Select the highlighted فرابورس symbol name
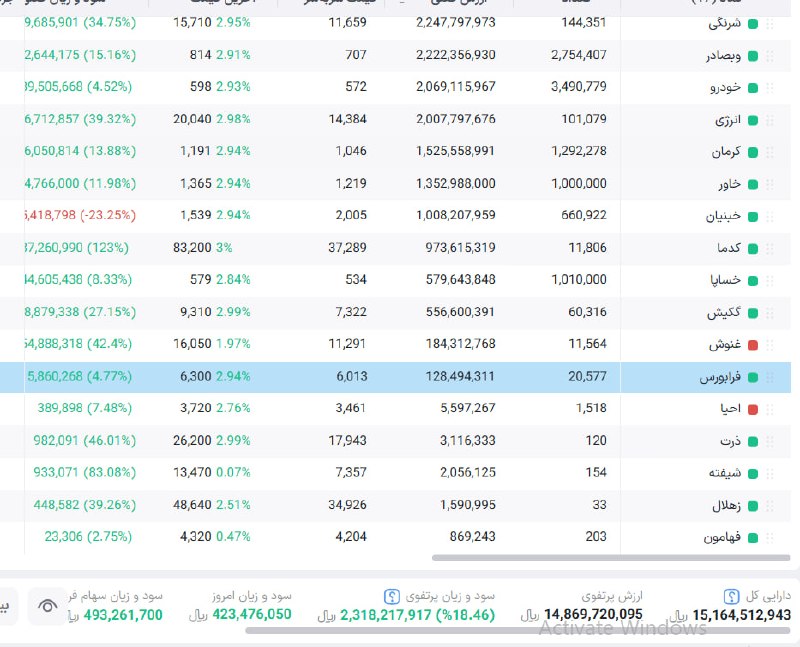This screenshot has width=800, height=647. (x=720, y=377)
